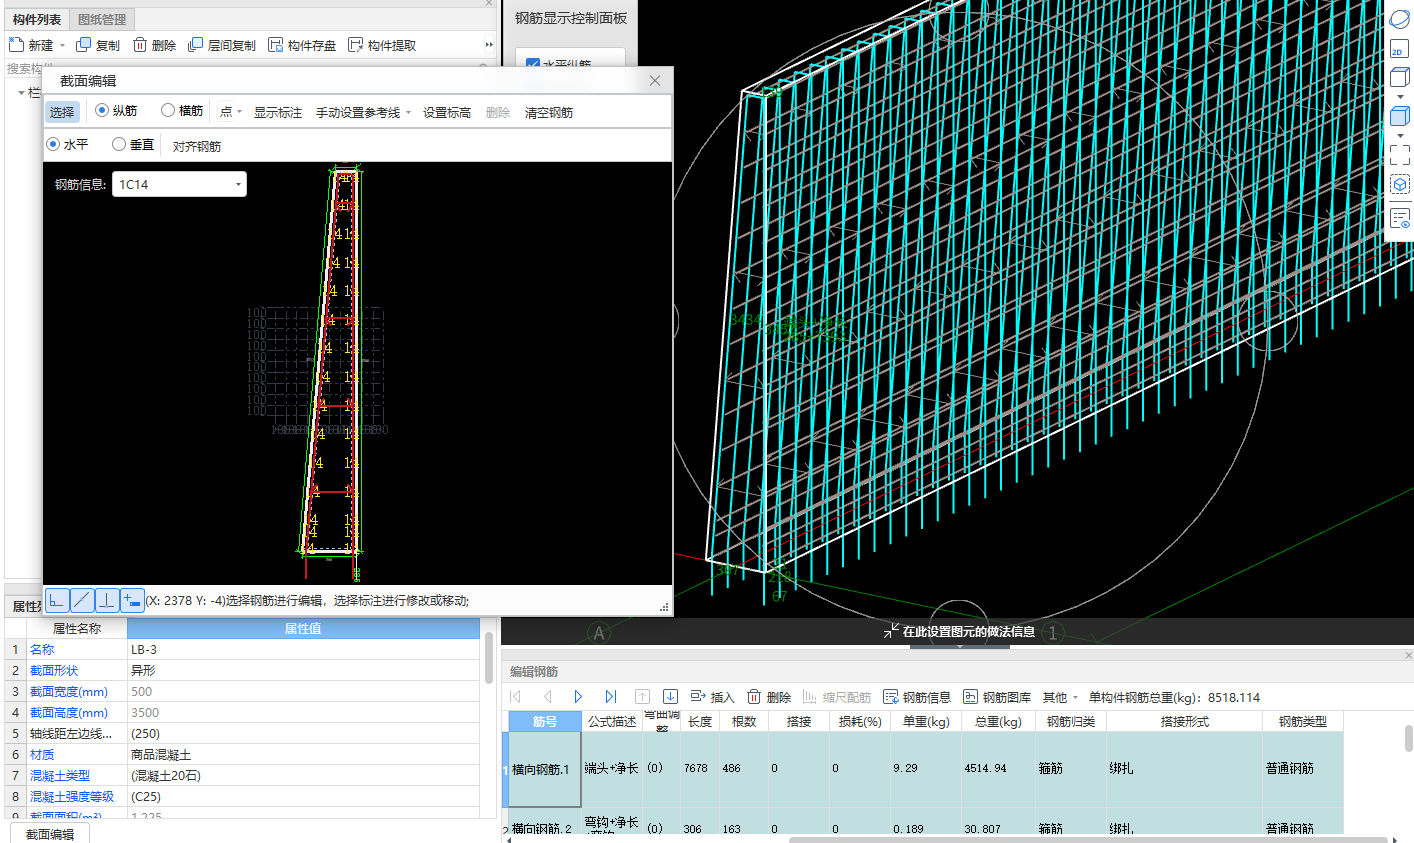Viewport: 1414px width, 843px height.
Task: Click the 筋号 column header
Action: pyautogui.click(x=545, y=721)
